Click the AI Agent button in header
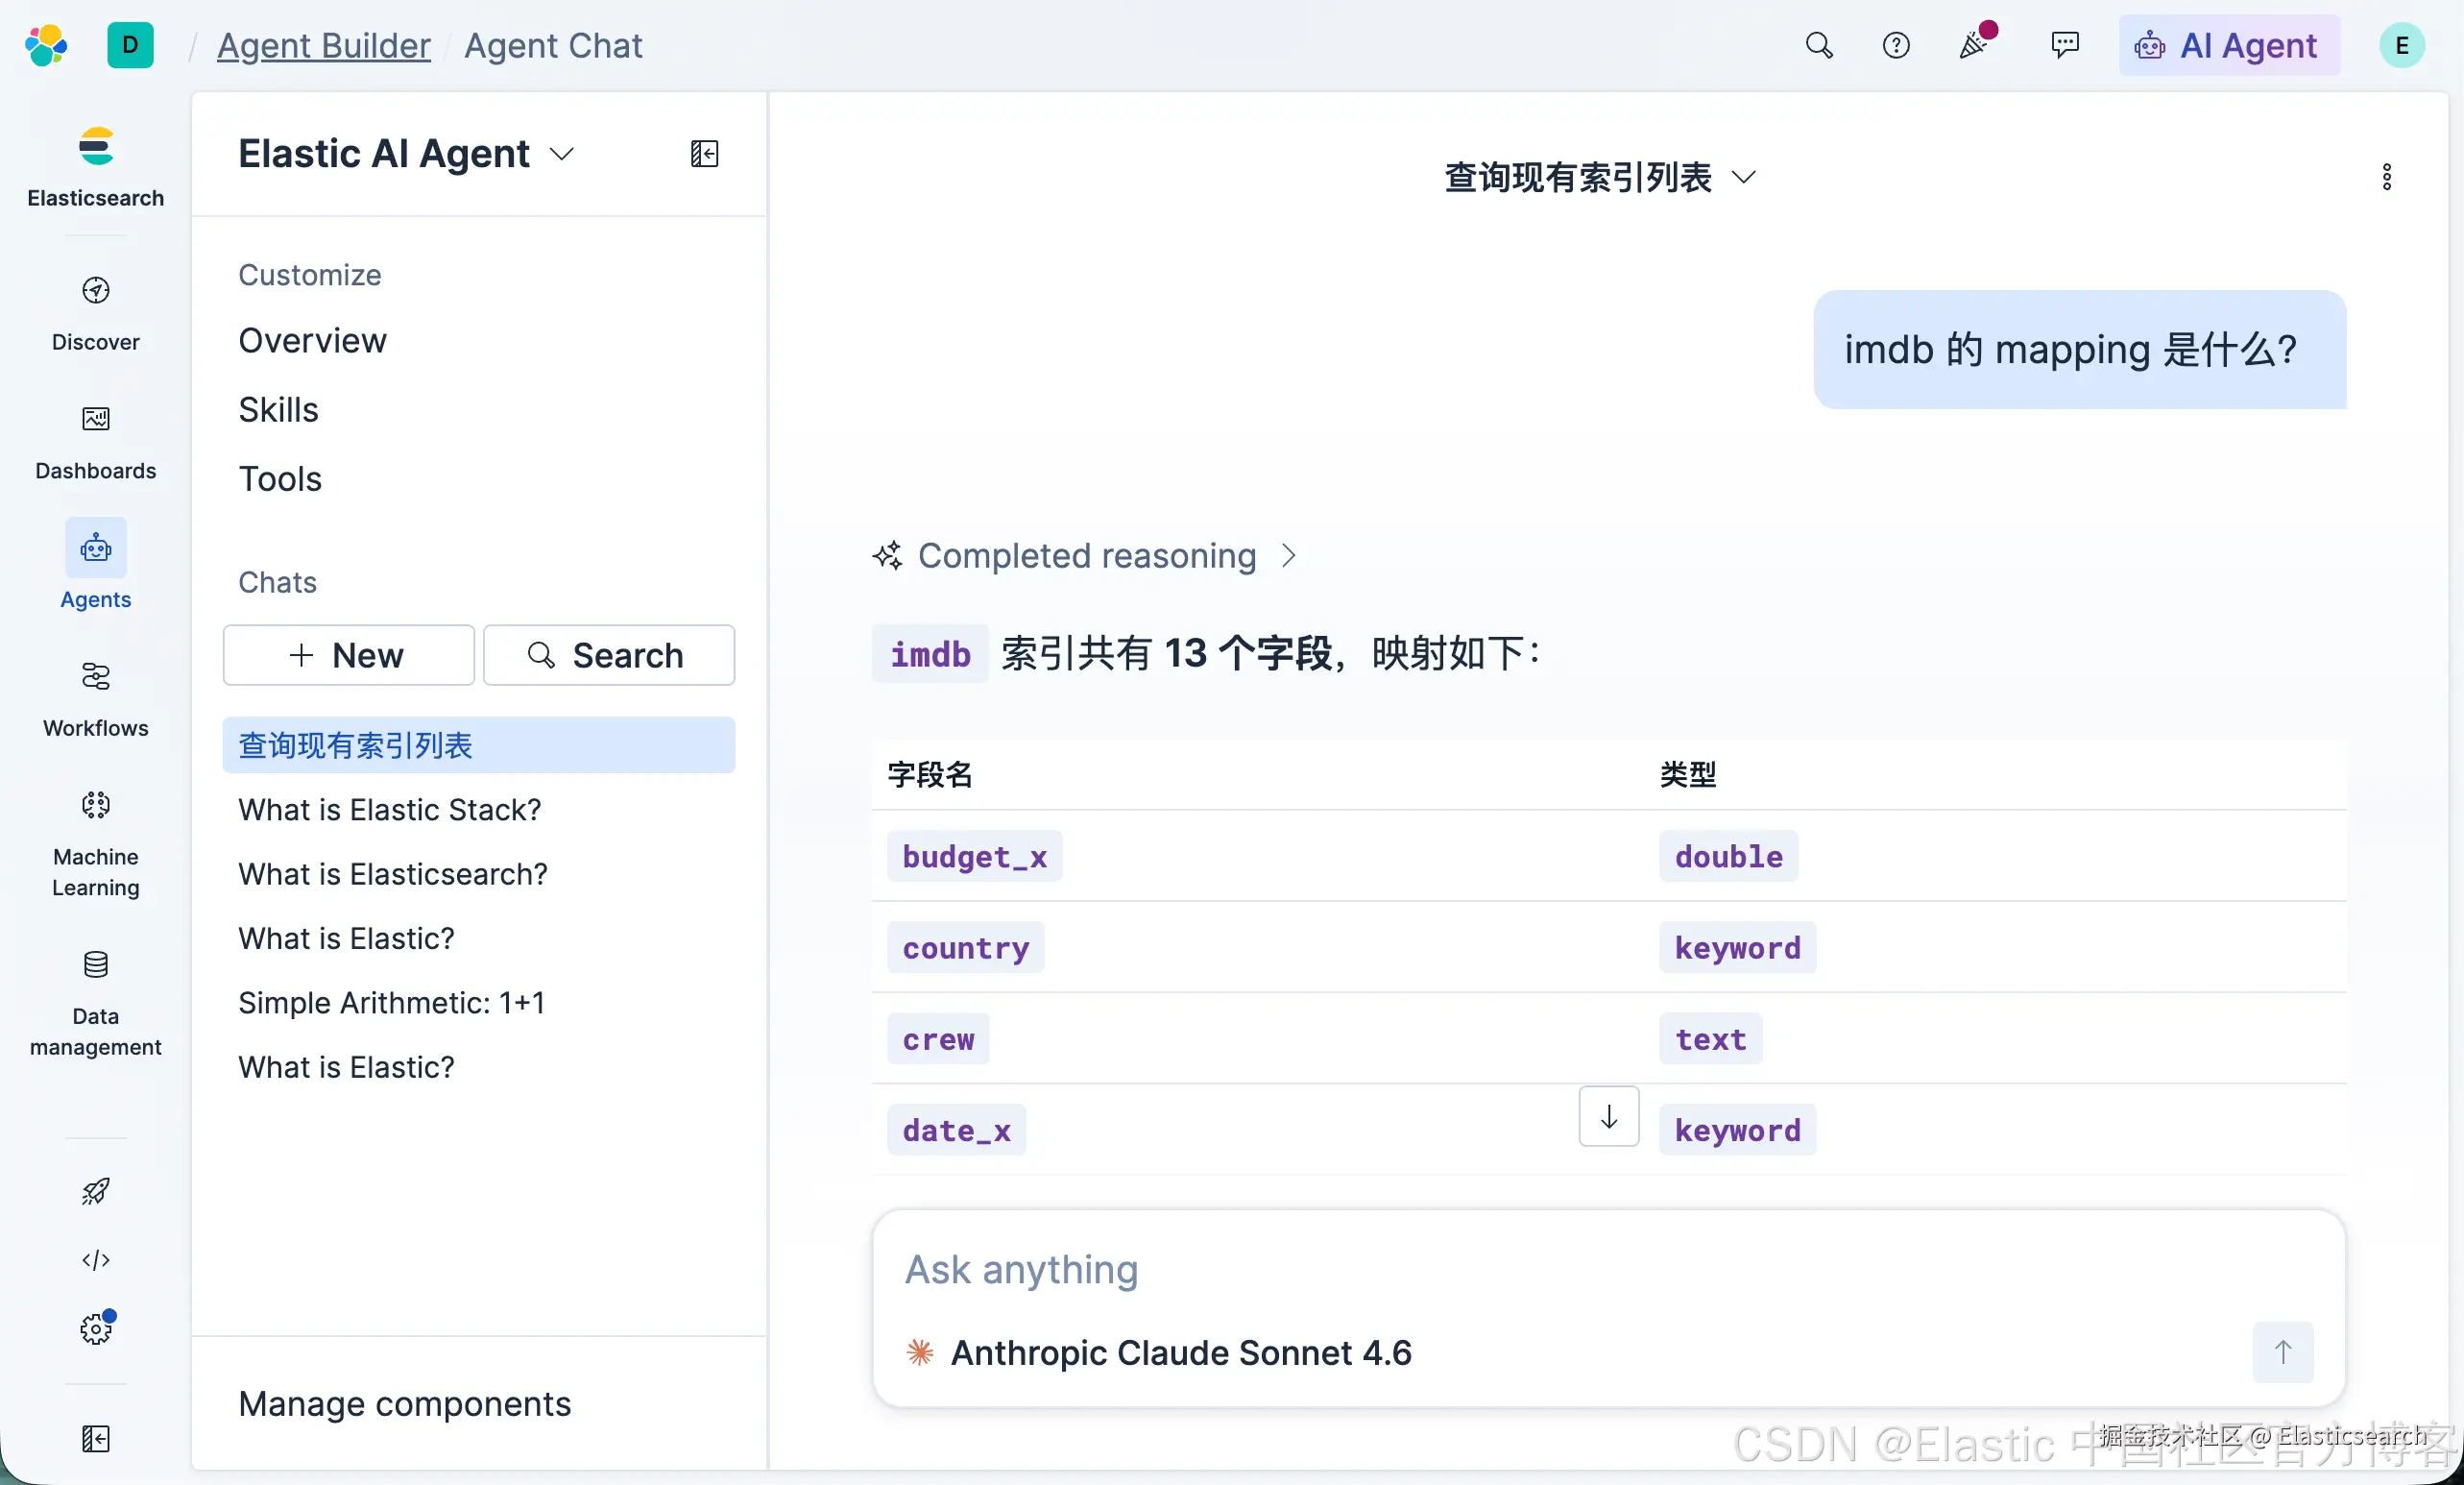This screenshot has width=2464, height=1485. [2228, 45]
